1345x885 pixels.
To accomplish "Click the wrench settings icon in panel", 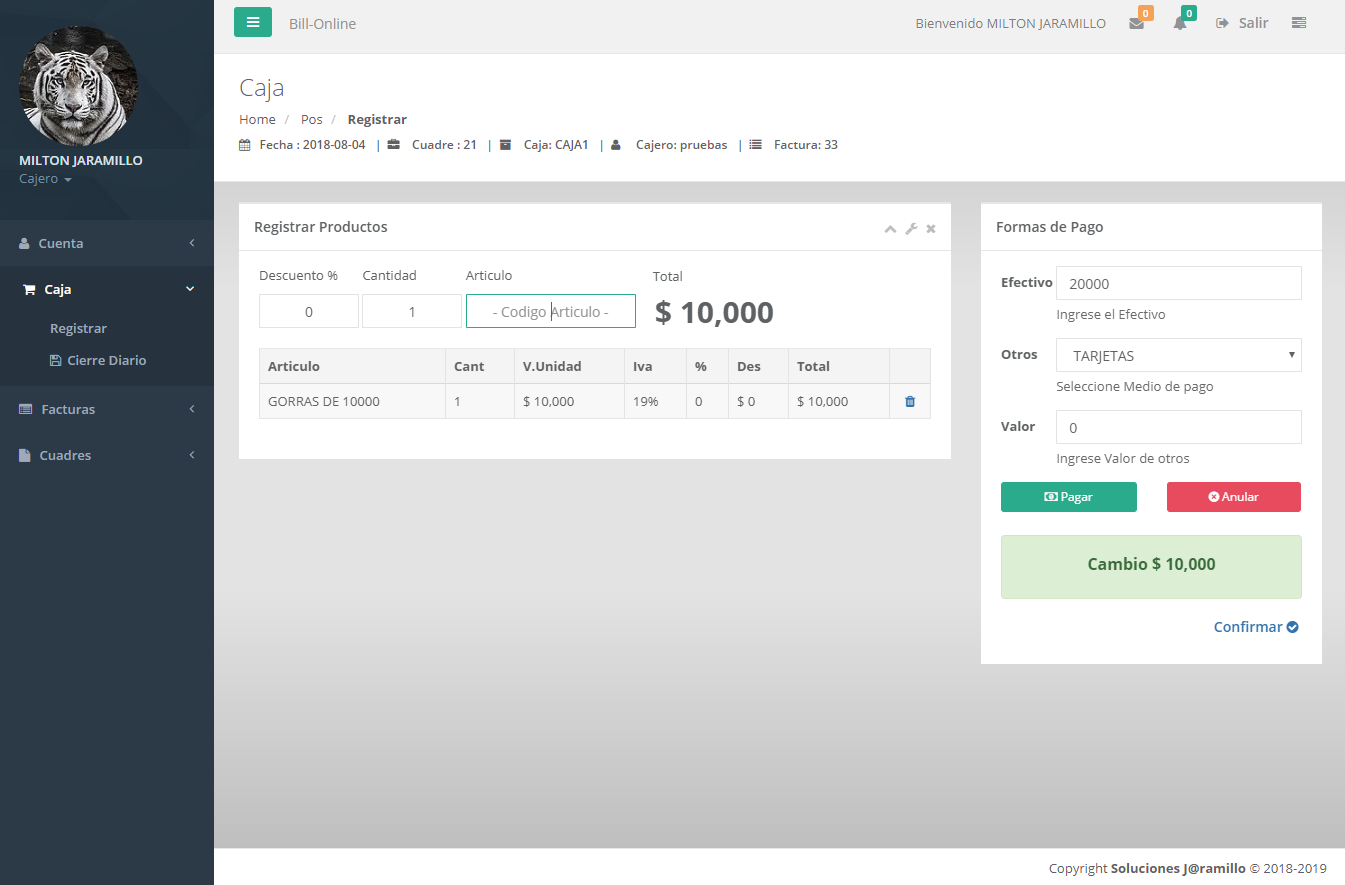I will coord(911,229).
